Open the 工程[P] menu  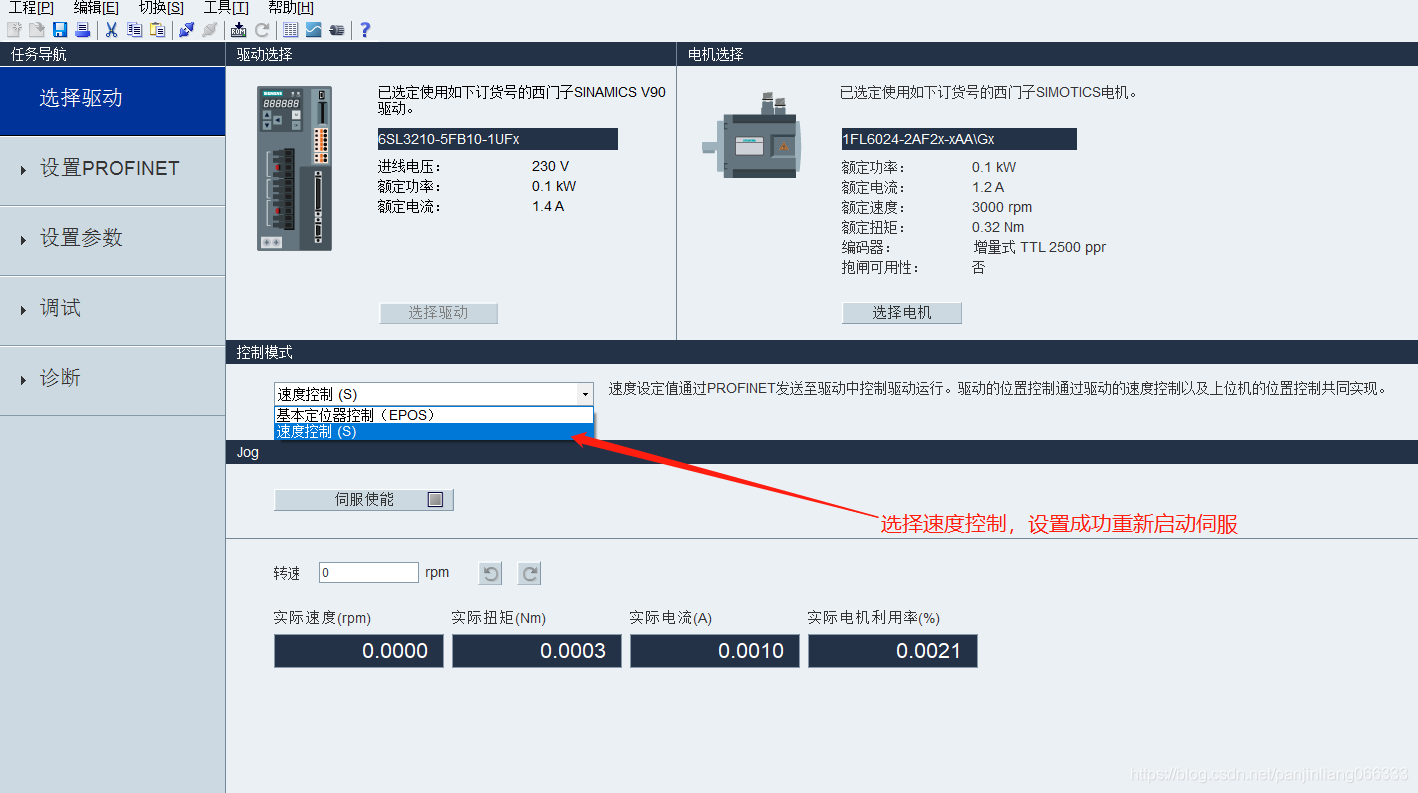coord(31,8)
